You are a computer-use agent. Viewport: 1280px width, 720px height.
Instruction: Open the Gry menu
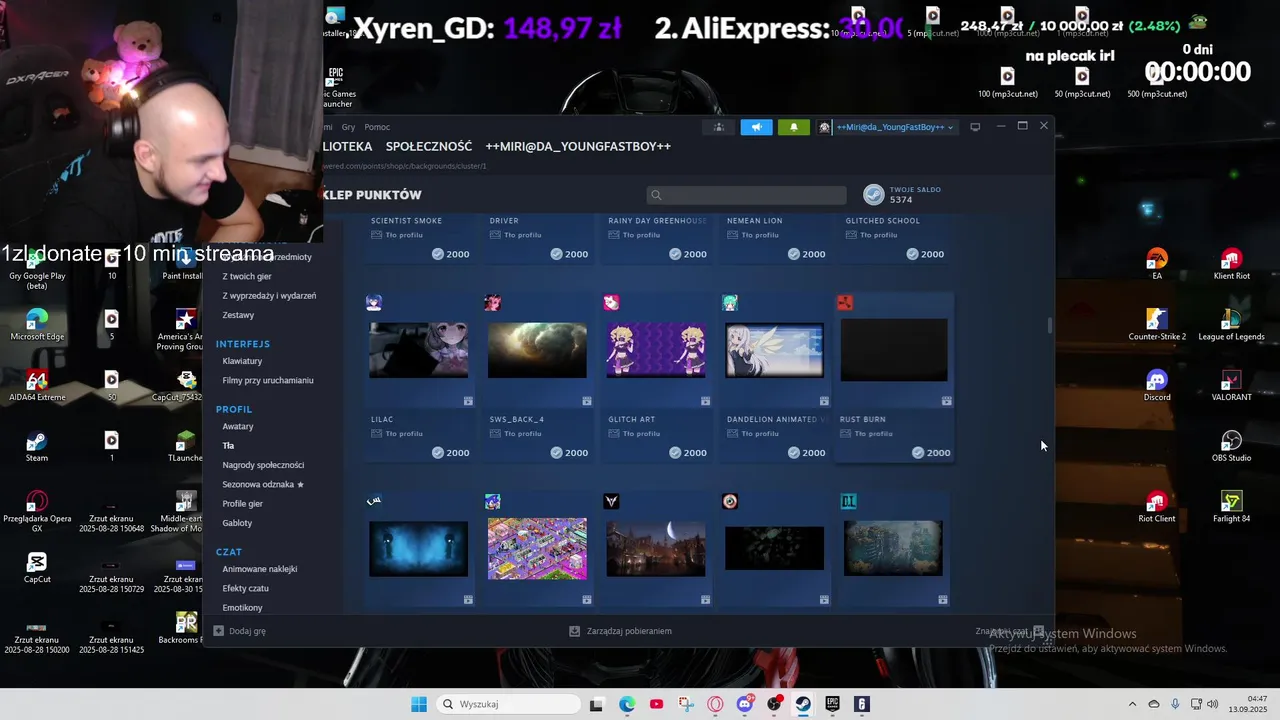click(348, 127)
